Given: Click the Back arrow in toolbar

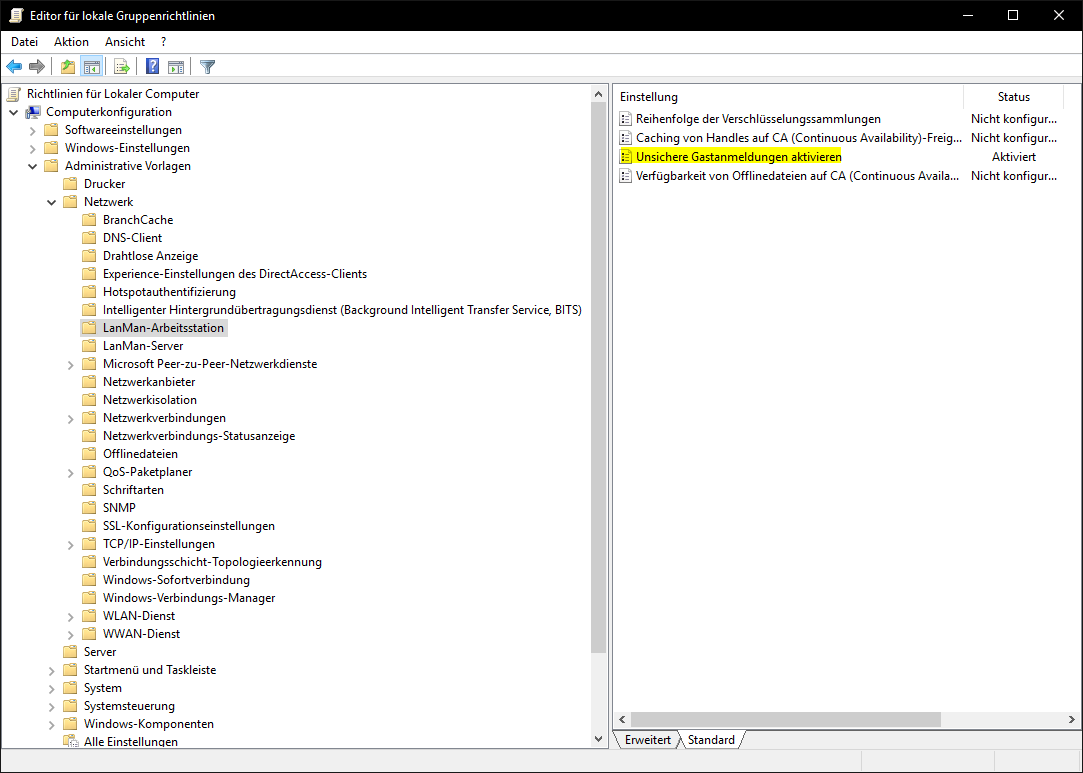Looking at the screenshot, I should (14, 67).
